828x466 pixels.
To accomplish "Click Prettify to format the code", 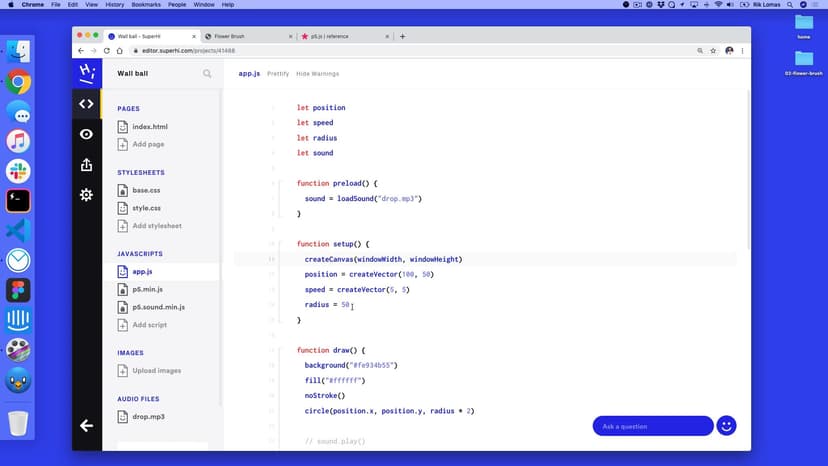I will pos(278,73).
